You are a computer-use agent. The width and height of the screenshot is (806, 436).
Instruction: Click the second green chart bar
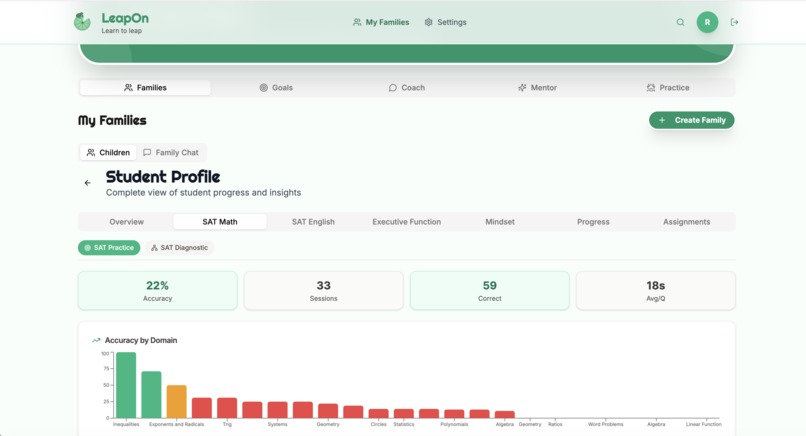(x=151, y=394)
